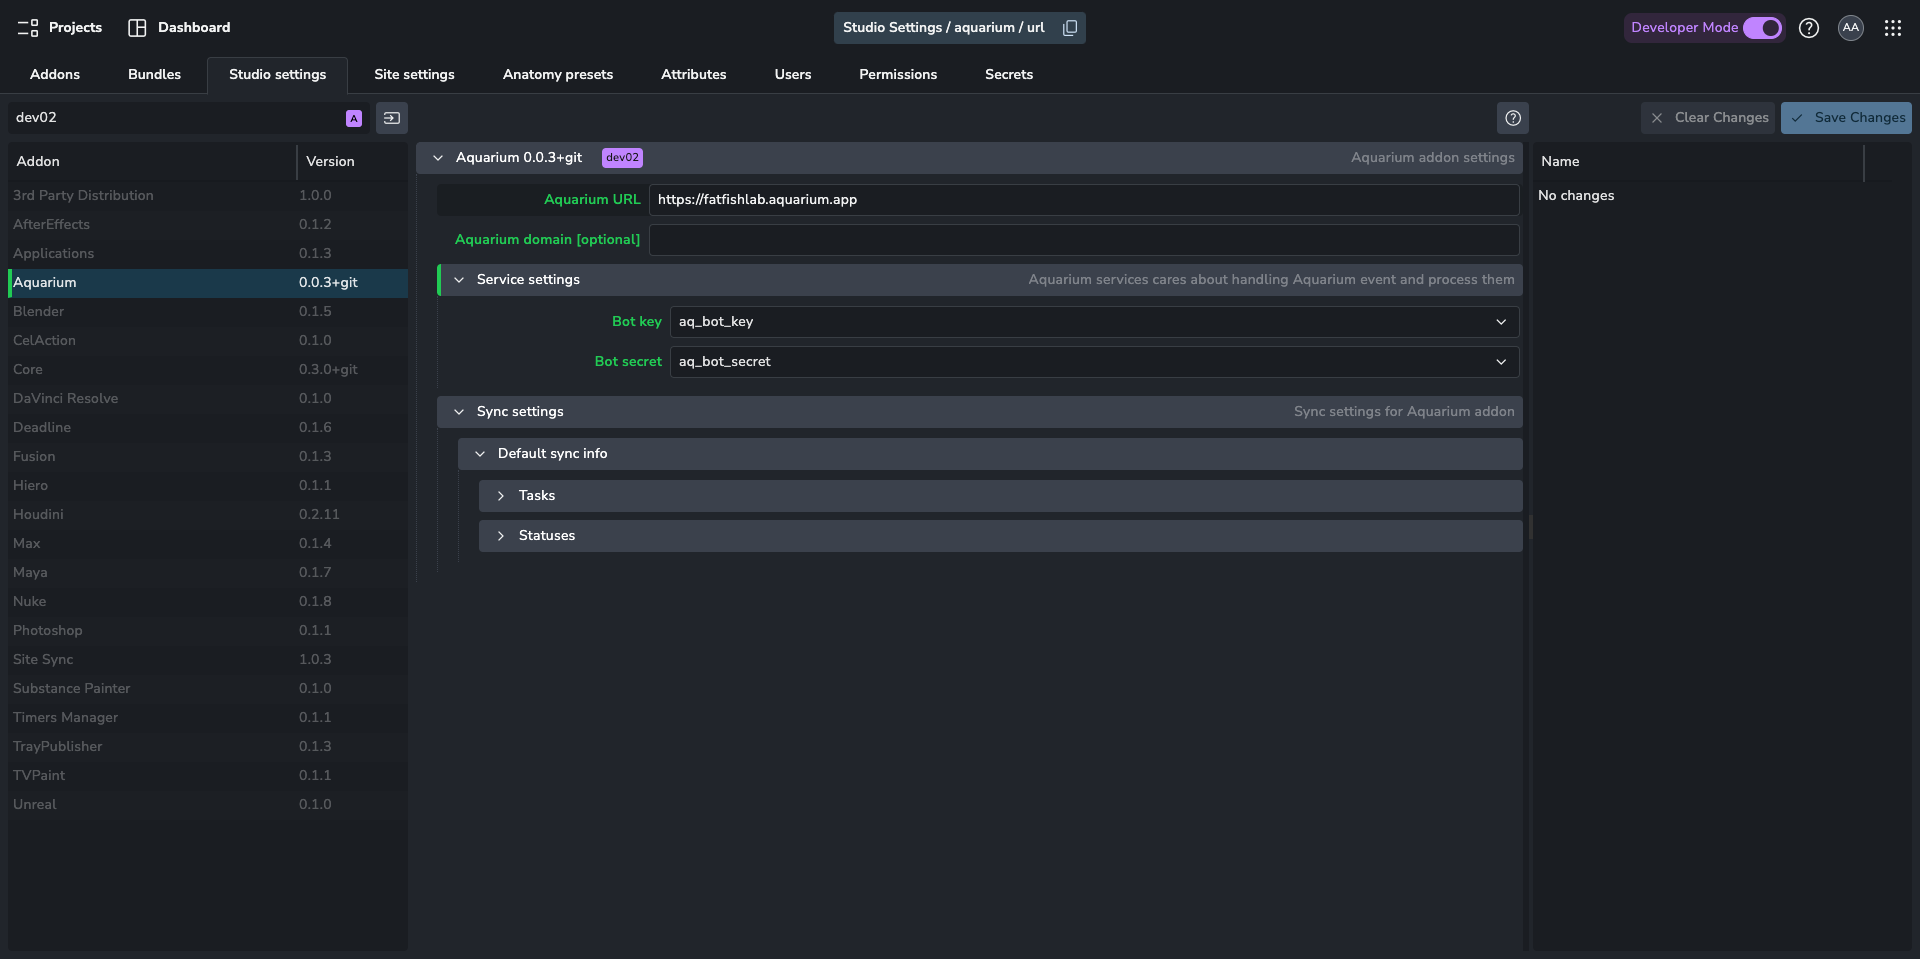The height and width of the screenshot is (959, 1920).
Task: Click the Name column header in changes panel
Action: click(x=1698, y=162)
